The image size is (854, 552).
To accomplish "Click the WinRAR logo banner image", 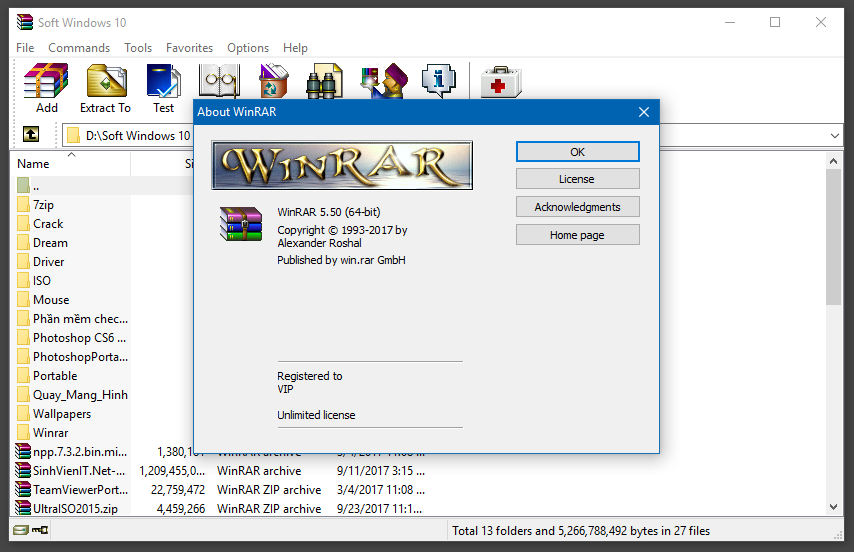I will click(342, 165).
